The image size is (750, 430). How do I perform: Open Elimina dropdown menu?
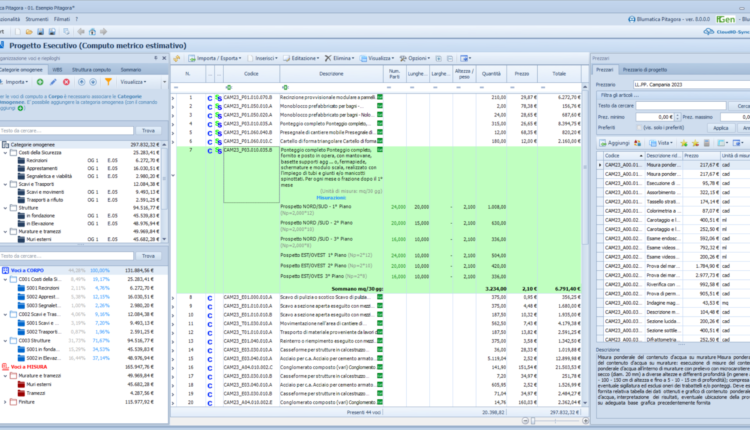click(x=340, y=58)
